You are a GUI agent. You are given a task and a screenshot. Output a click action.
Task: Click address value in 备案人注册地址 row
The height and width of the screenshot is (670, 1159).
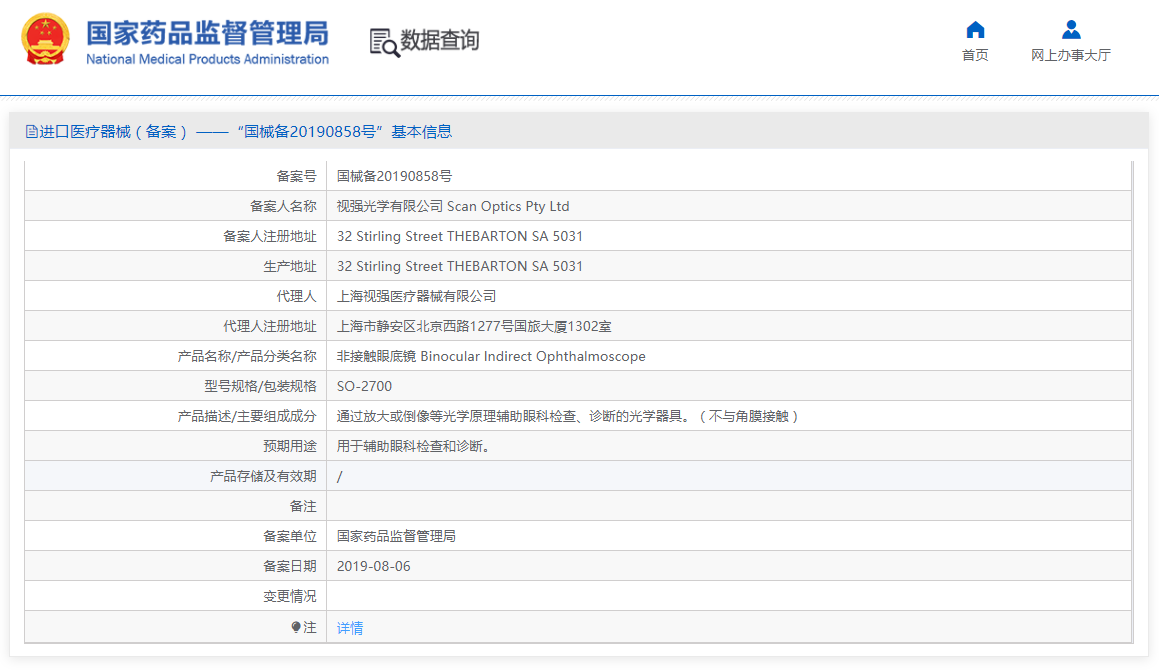pyautogui.click(x=460, y=236)
